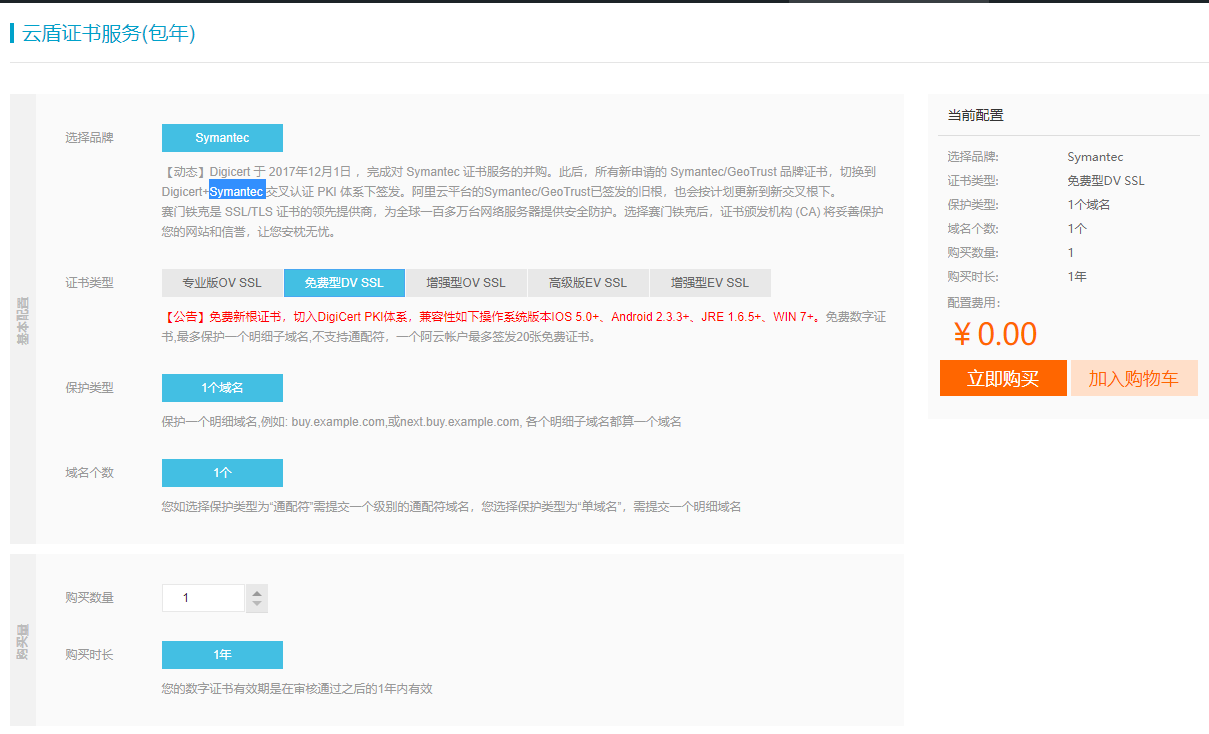Click the 购买数量 label in the form

89,598
